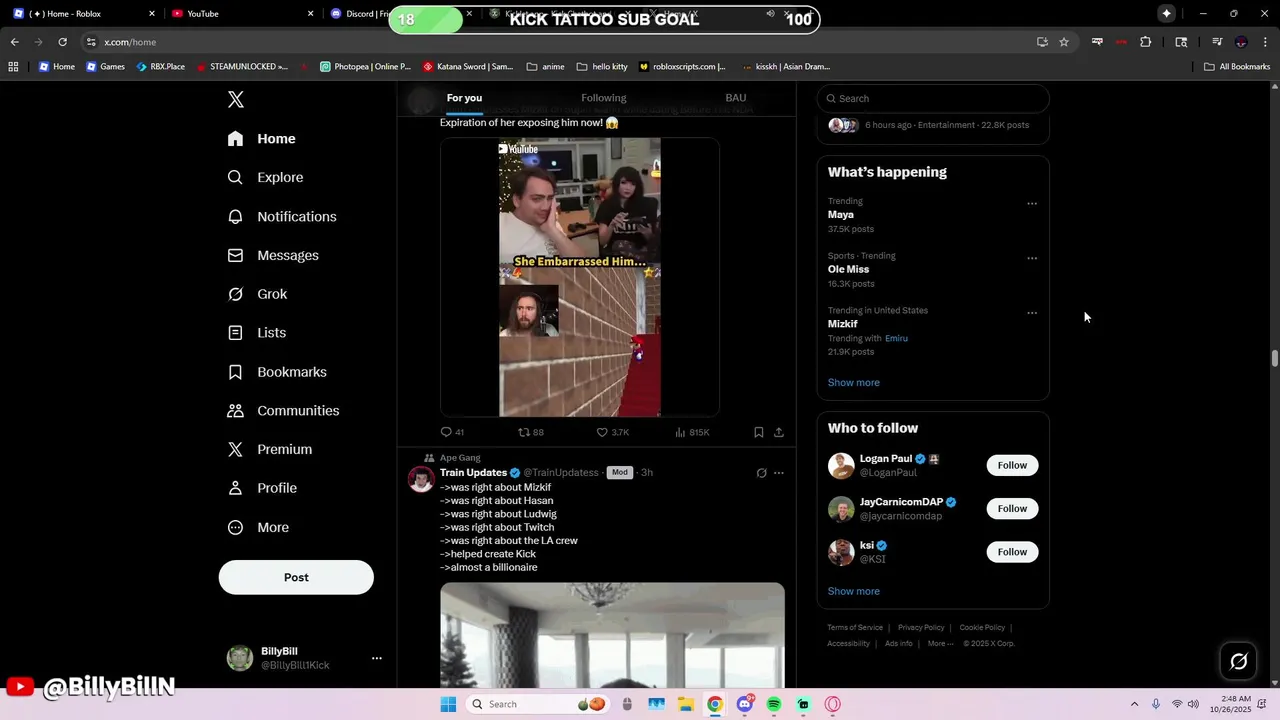Open the anime bookmarks folder
This screenshot has height=720, width=1280.
[x=545, y=67]
